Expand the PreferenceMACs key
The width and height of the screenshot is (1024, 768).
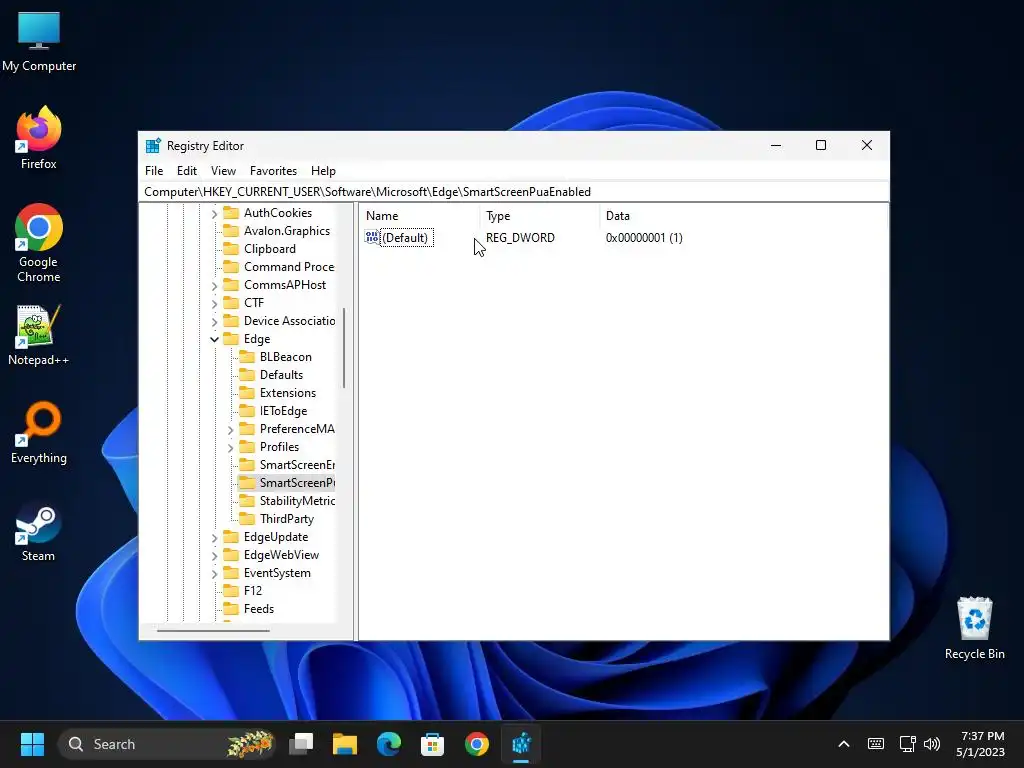(230, 430)
